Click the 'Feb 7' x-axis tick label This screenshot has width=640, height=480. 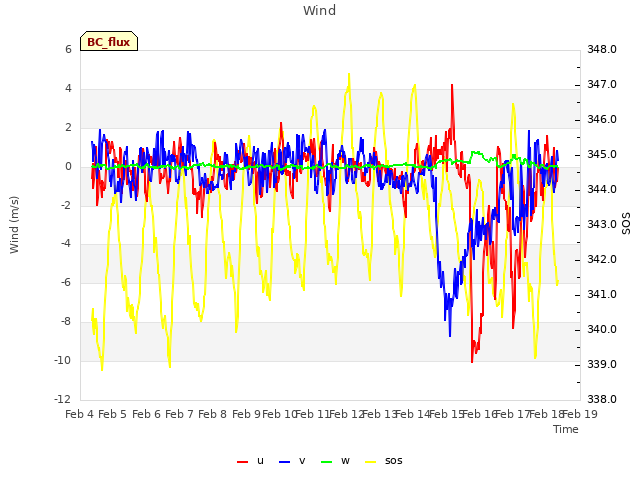tap(180, 414)
